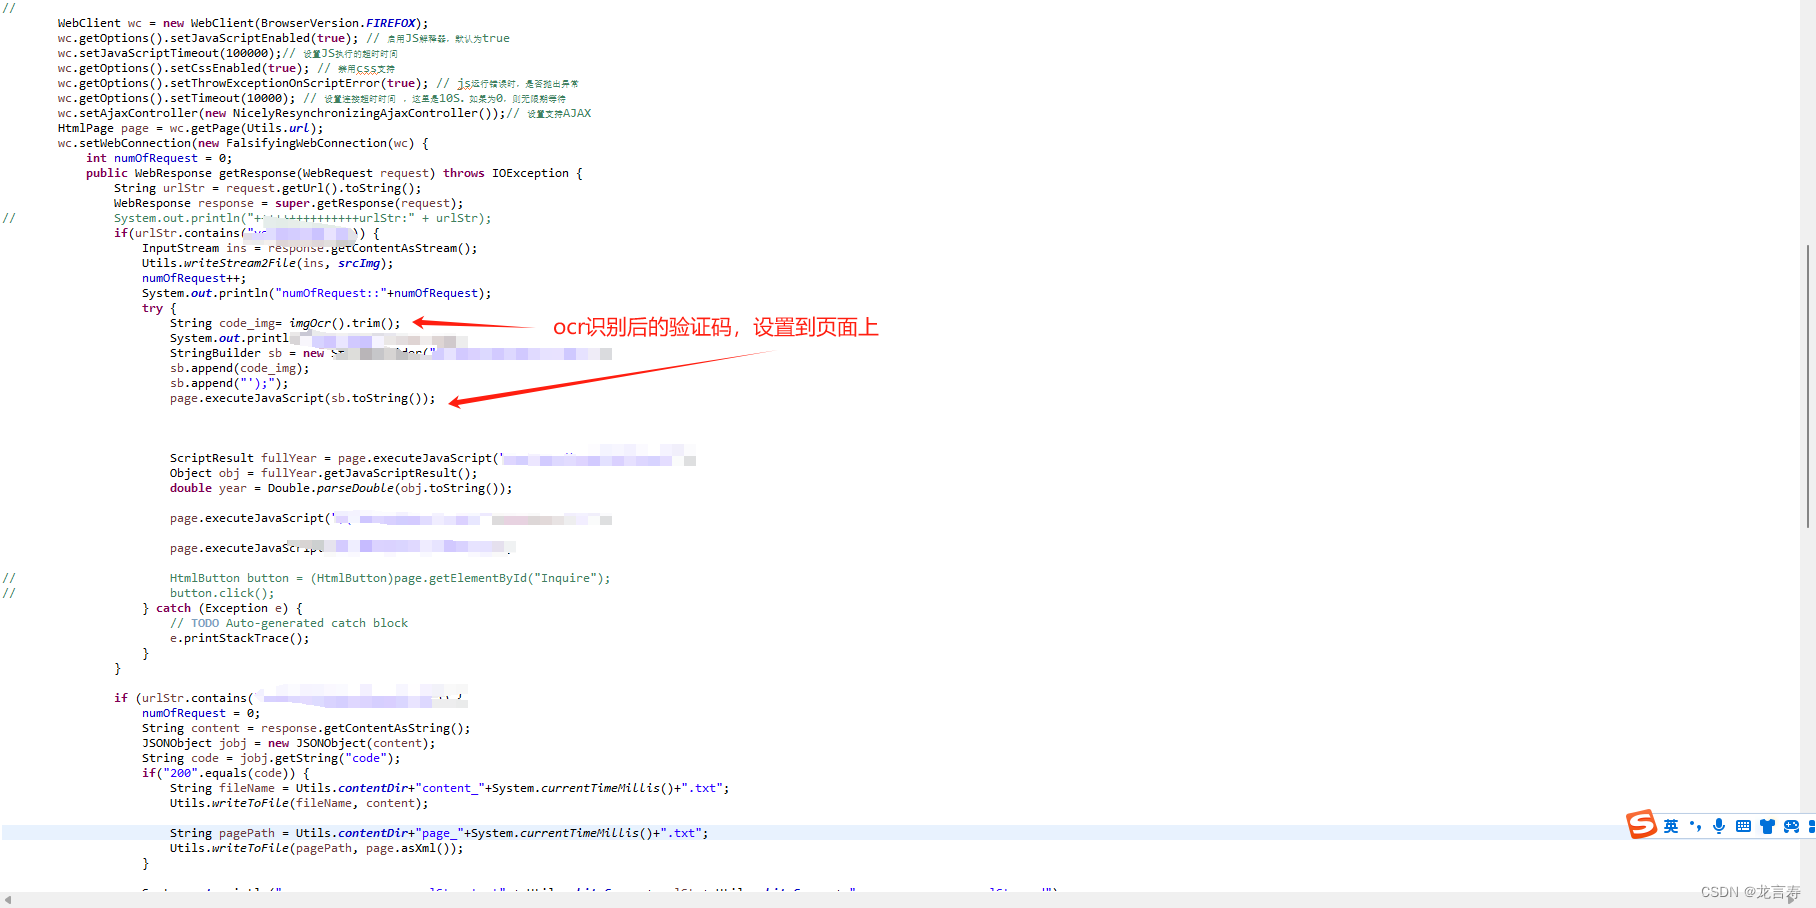Click 'String code = jobj.getString("code");' line
Image resolution: width=1816 pixels, height=908 pixels.
(x=271, y=758)
